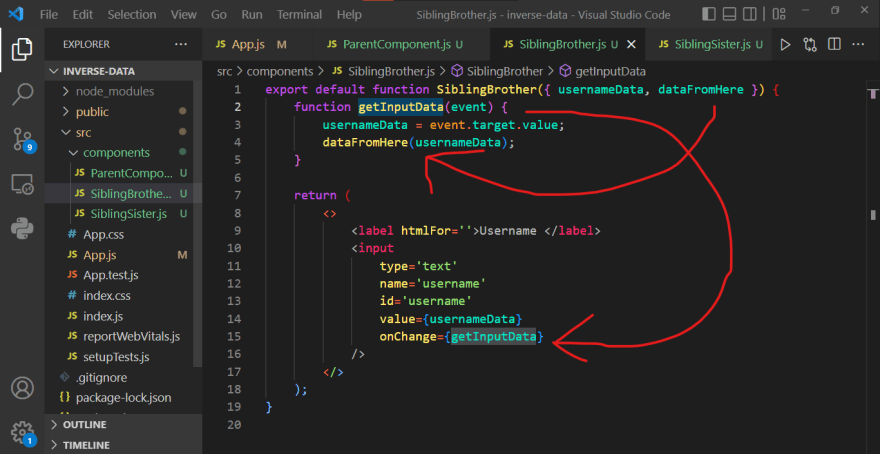Open the Help menu
This screenshot has height=454, width=880.
click(x=349, y=15)
